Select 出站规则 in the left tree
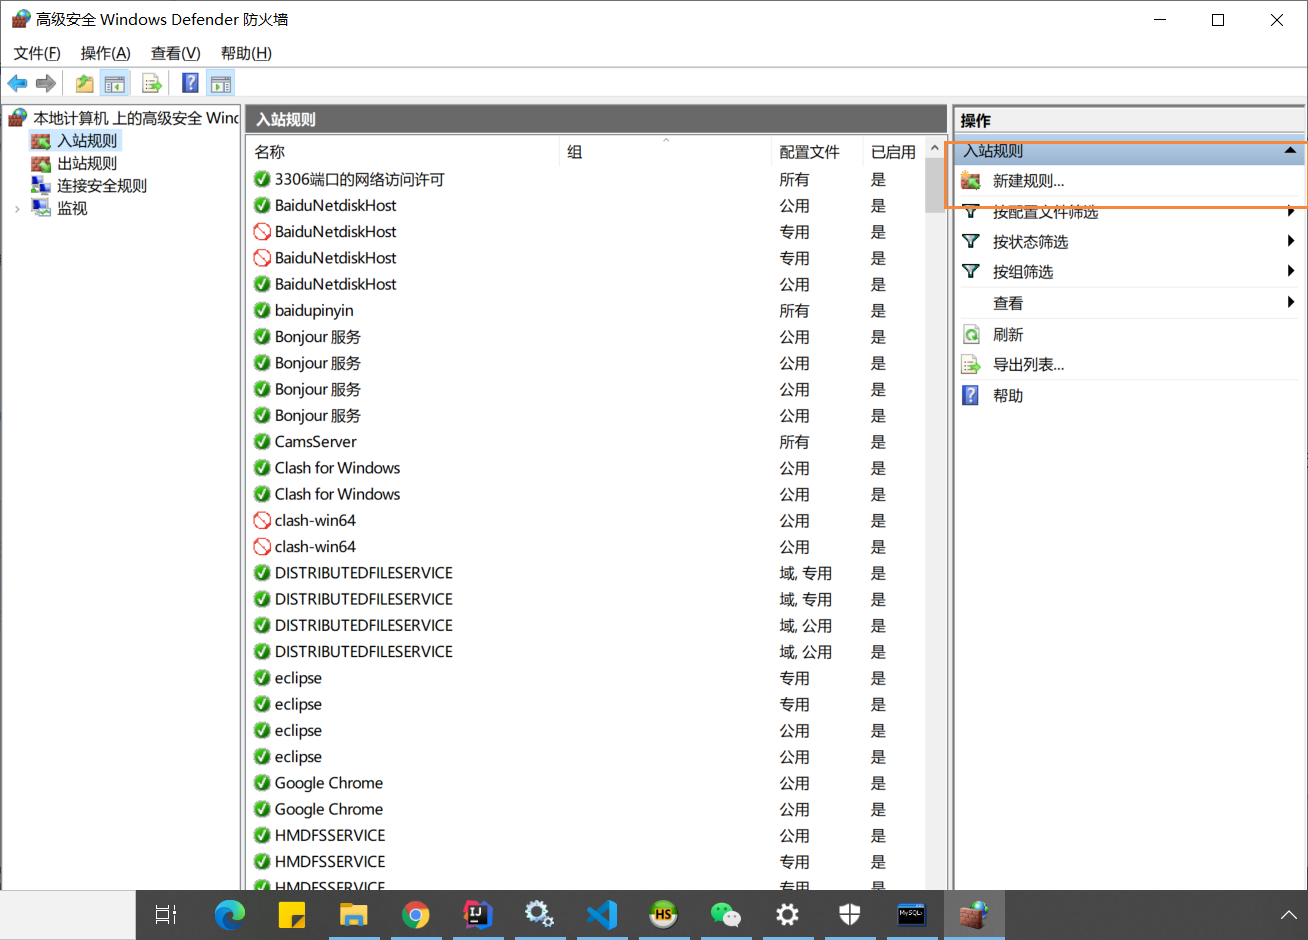1308x940 pixels. (87, 163)
